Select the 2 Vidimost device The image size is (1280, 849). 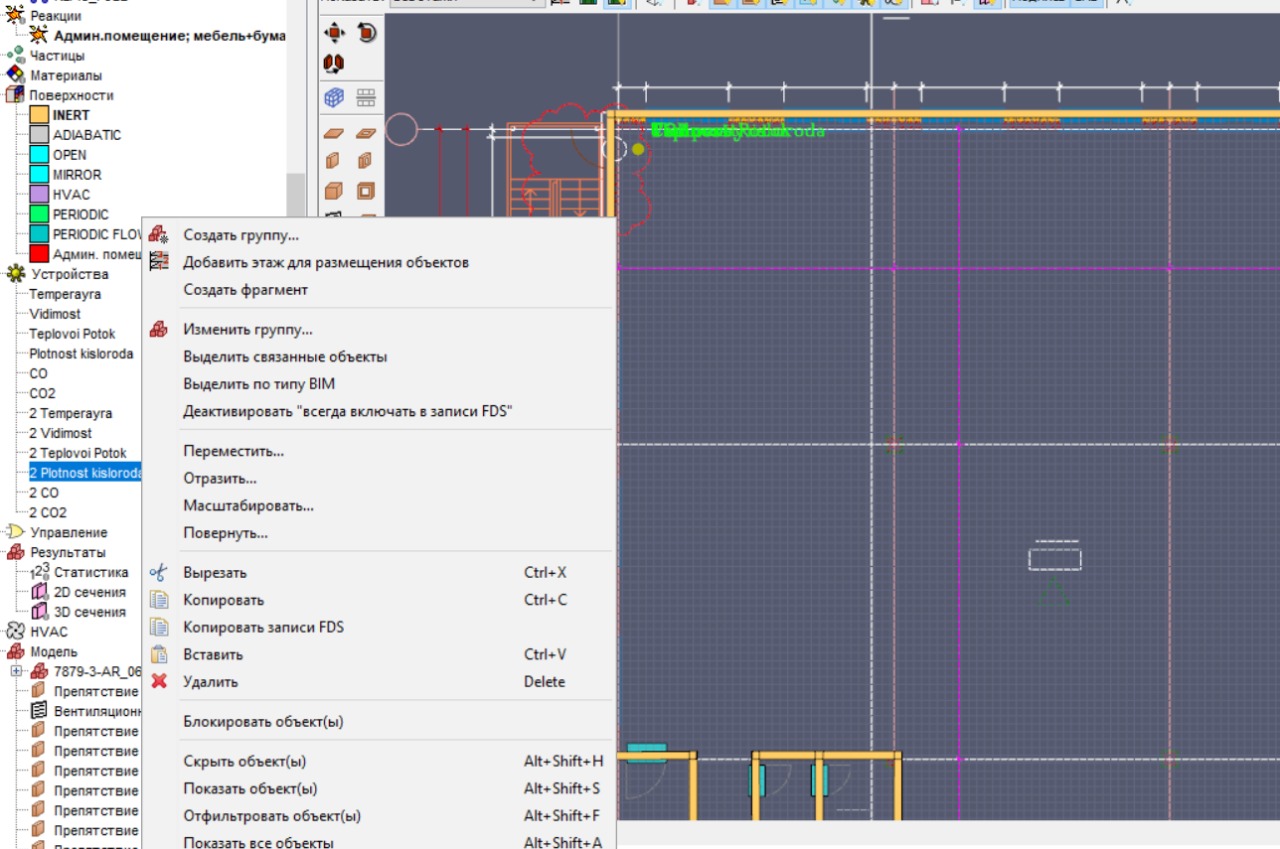click(60, 433)
